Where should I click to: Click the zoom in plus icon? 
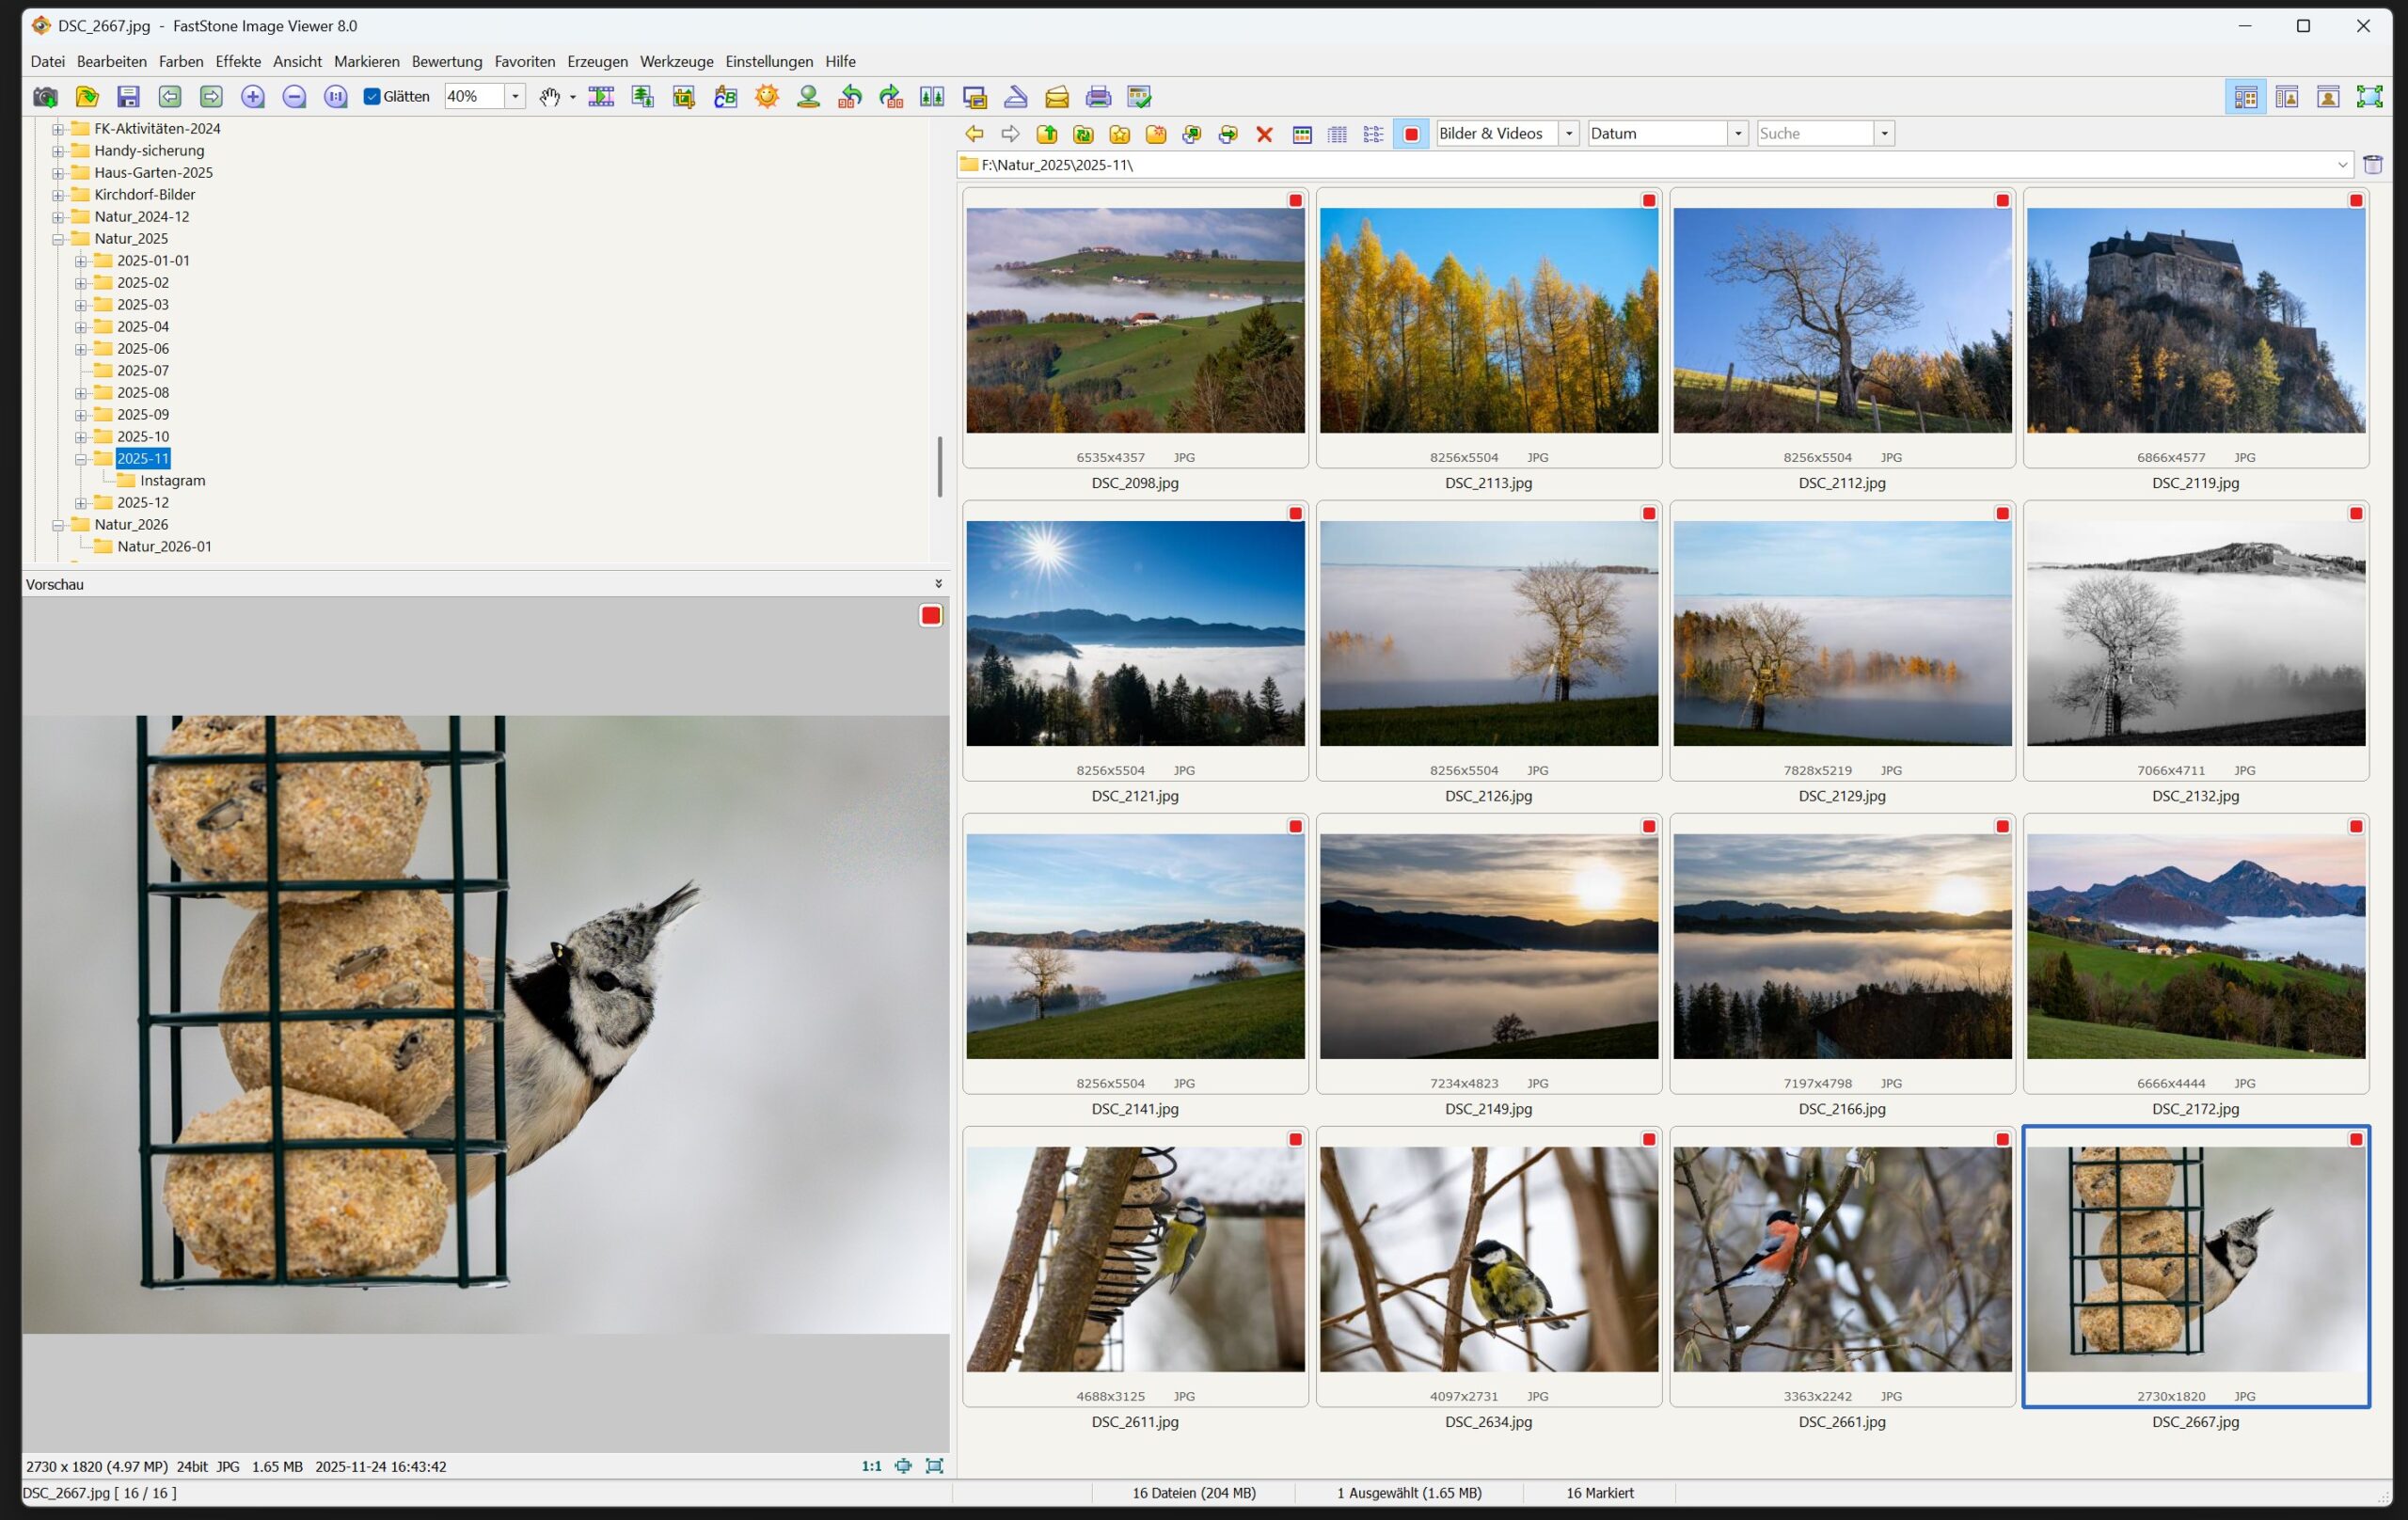point(253,97)
